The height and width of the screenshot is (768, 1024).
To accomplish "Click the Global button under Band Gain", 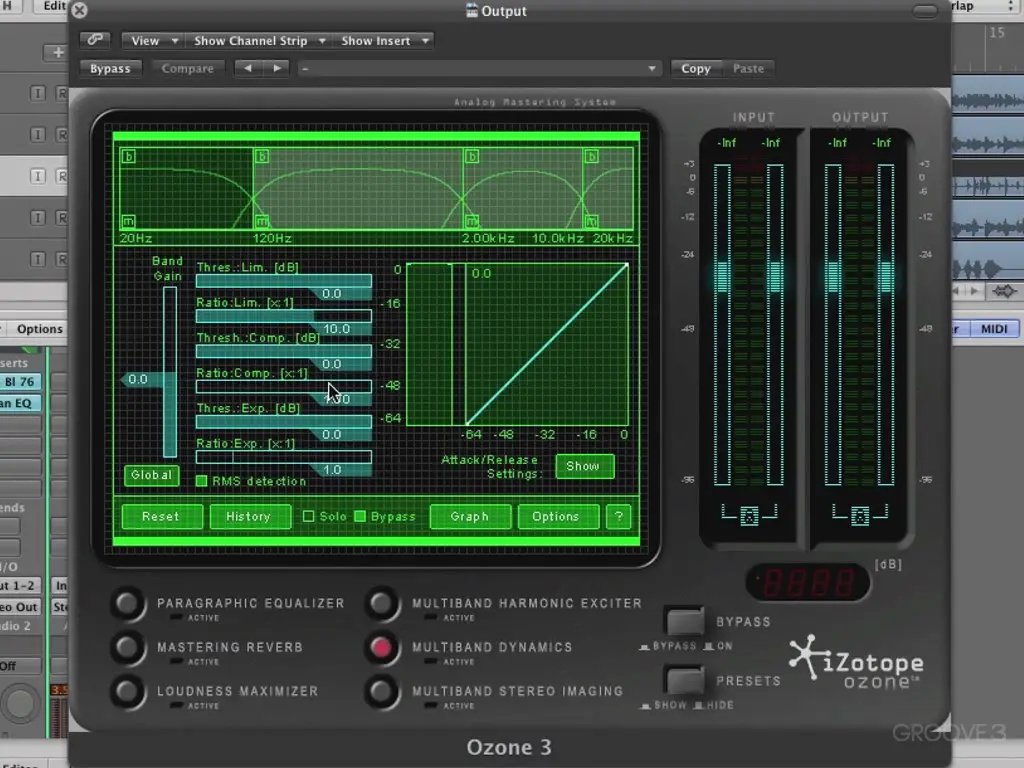I will [x=151, y=475].
